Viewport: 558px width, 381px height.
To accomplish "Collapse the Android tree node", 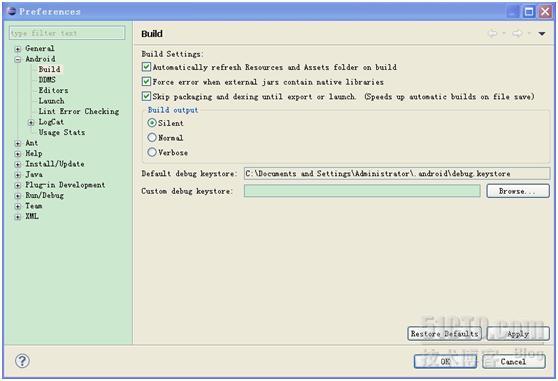I will [17, 59].
